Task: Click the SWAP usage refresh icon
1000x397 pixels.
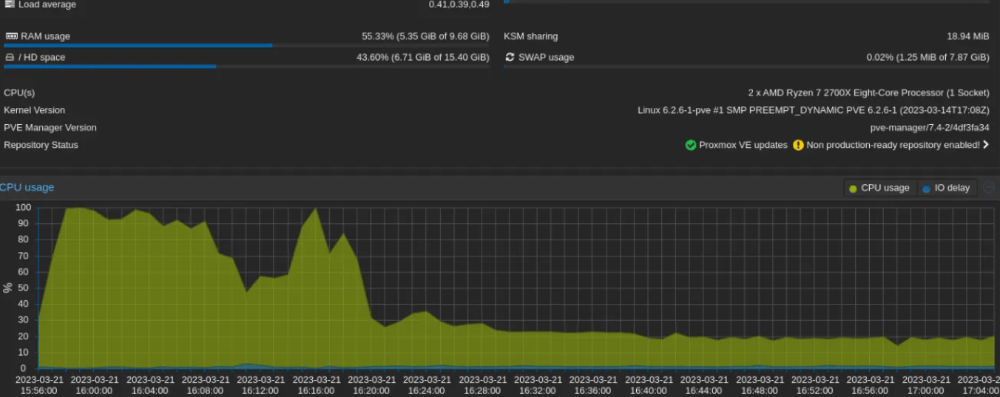Action: pos(510,57)
